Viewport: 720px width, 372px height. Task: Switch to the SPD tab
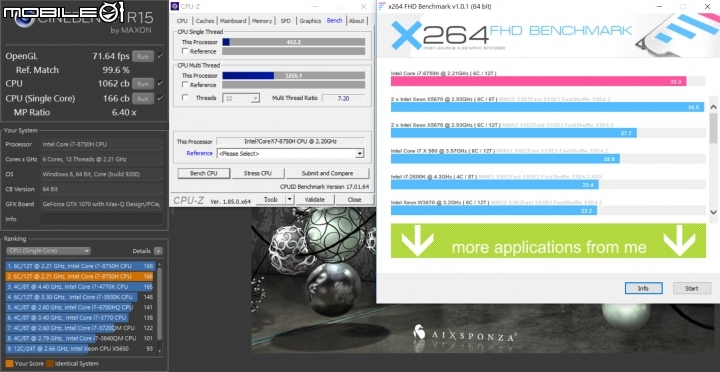286,21
